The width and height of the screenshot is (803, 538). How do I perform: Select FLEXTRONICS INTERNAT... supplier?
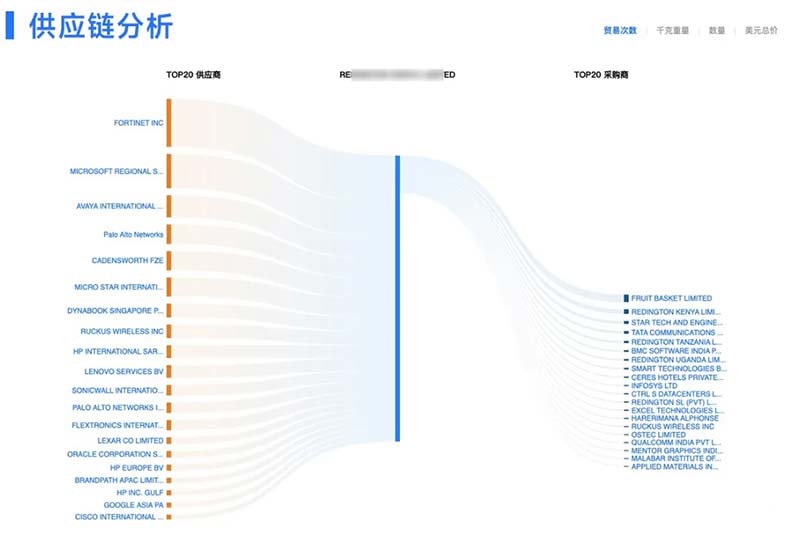pyautogui.click(x=118, y=425)
